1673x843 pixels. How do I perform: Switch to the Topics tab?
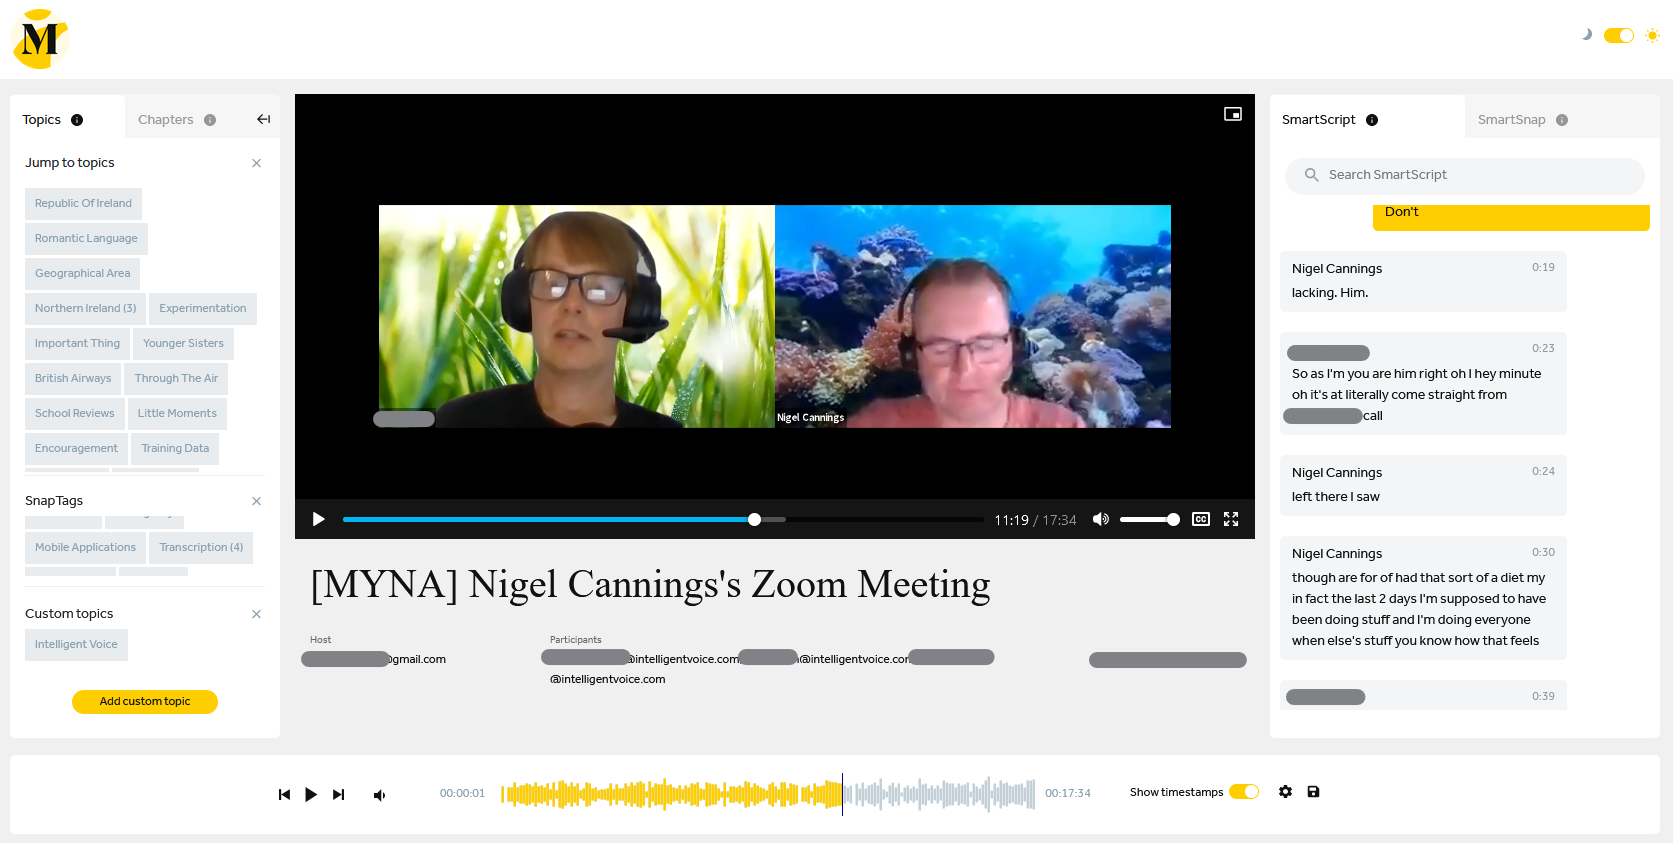pos(42,120)
